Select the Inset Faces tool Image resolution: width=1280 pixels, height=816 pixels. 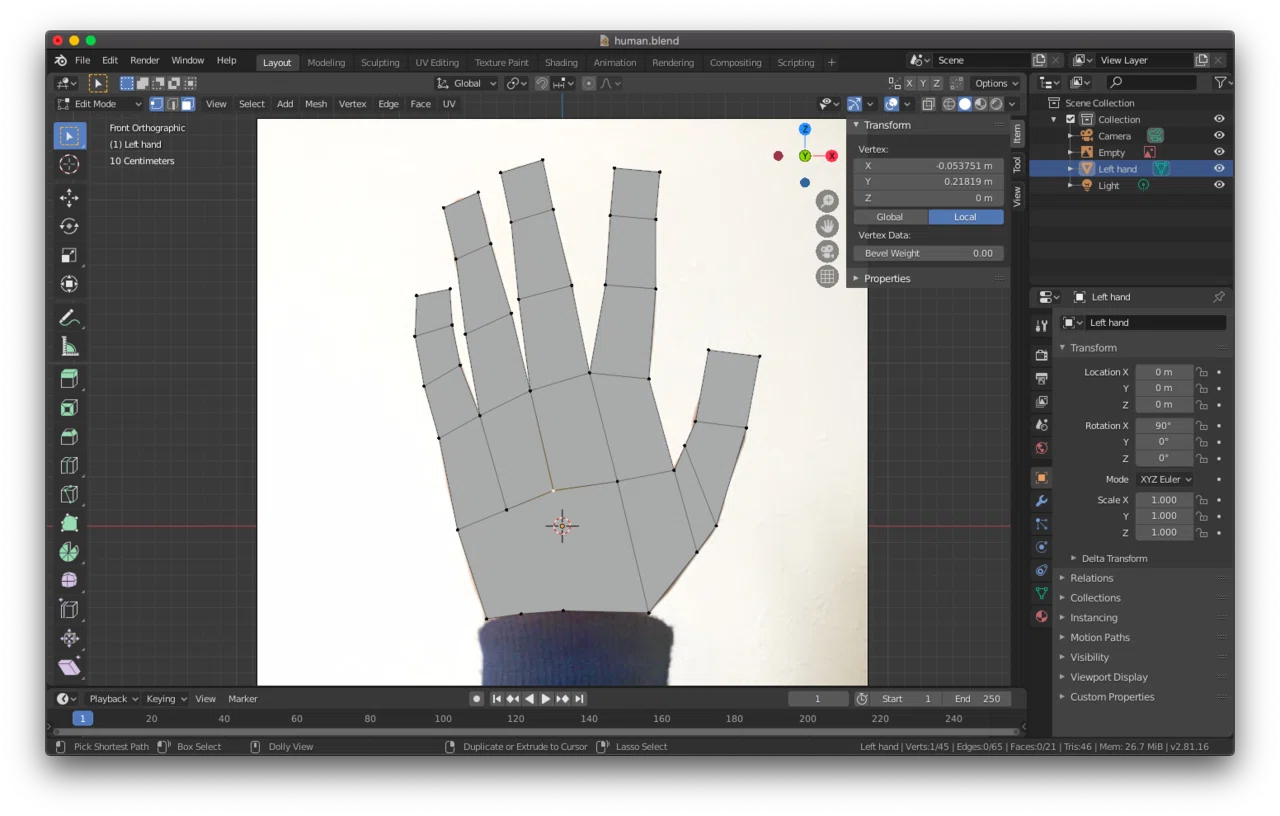pos(69,408)
